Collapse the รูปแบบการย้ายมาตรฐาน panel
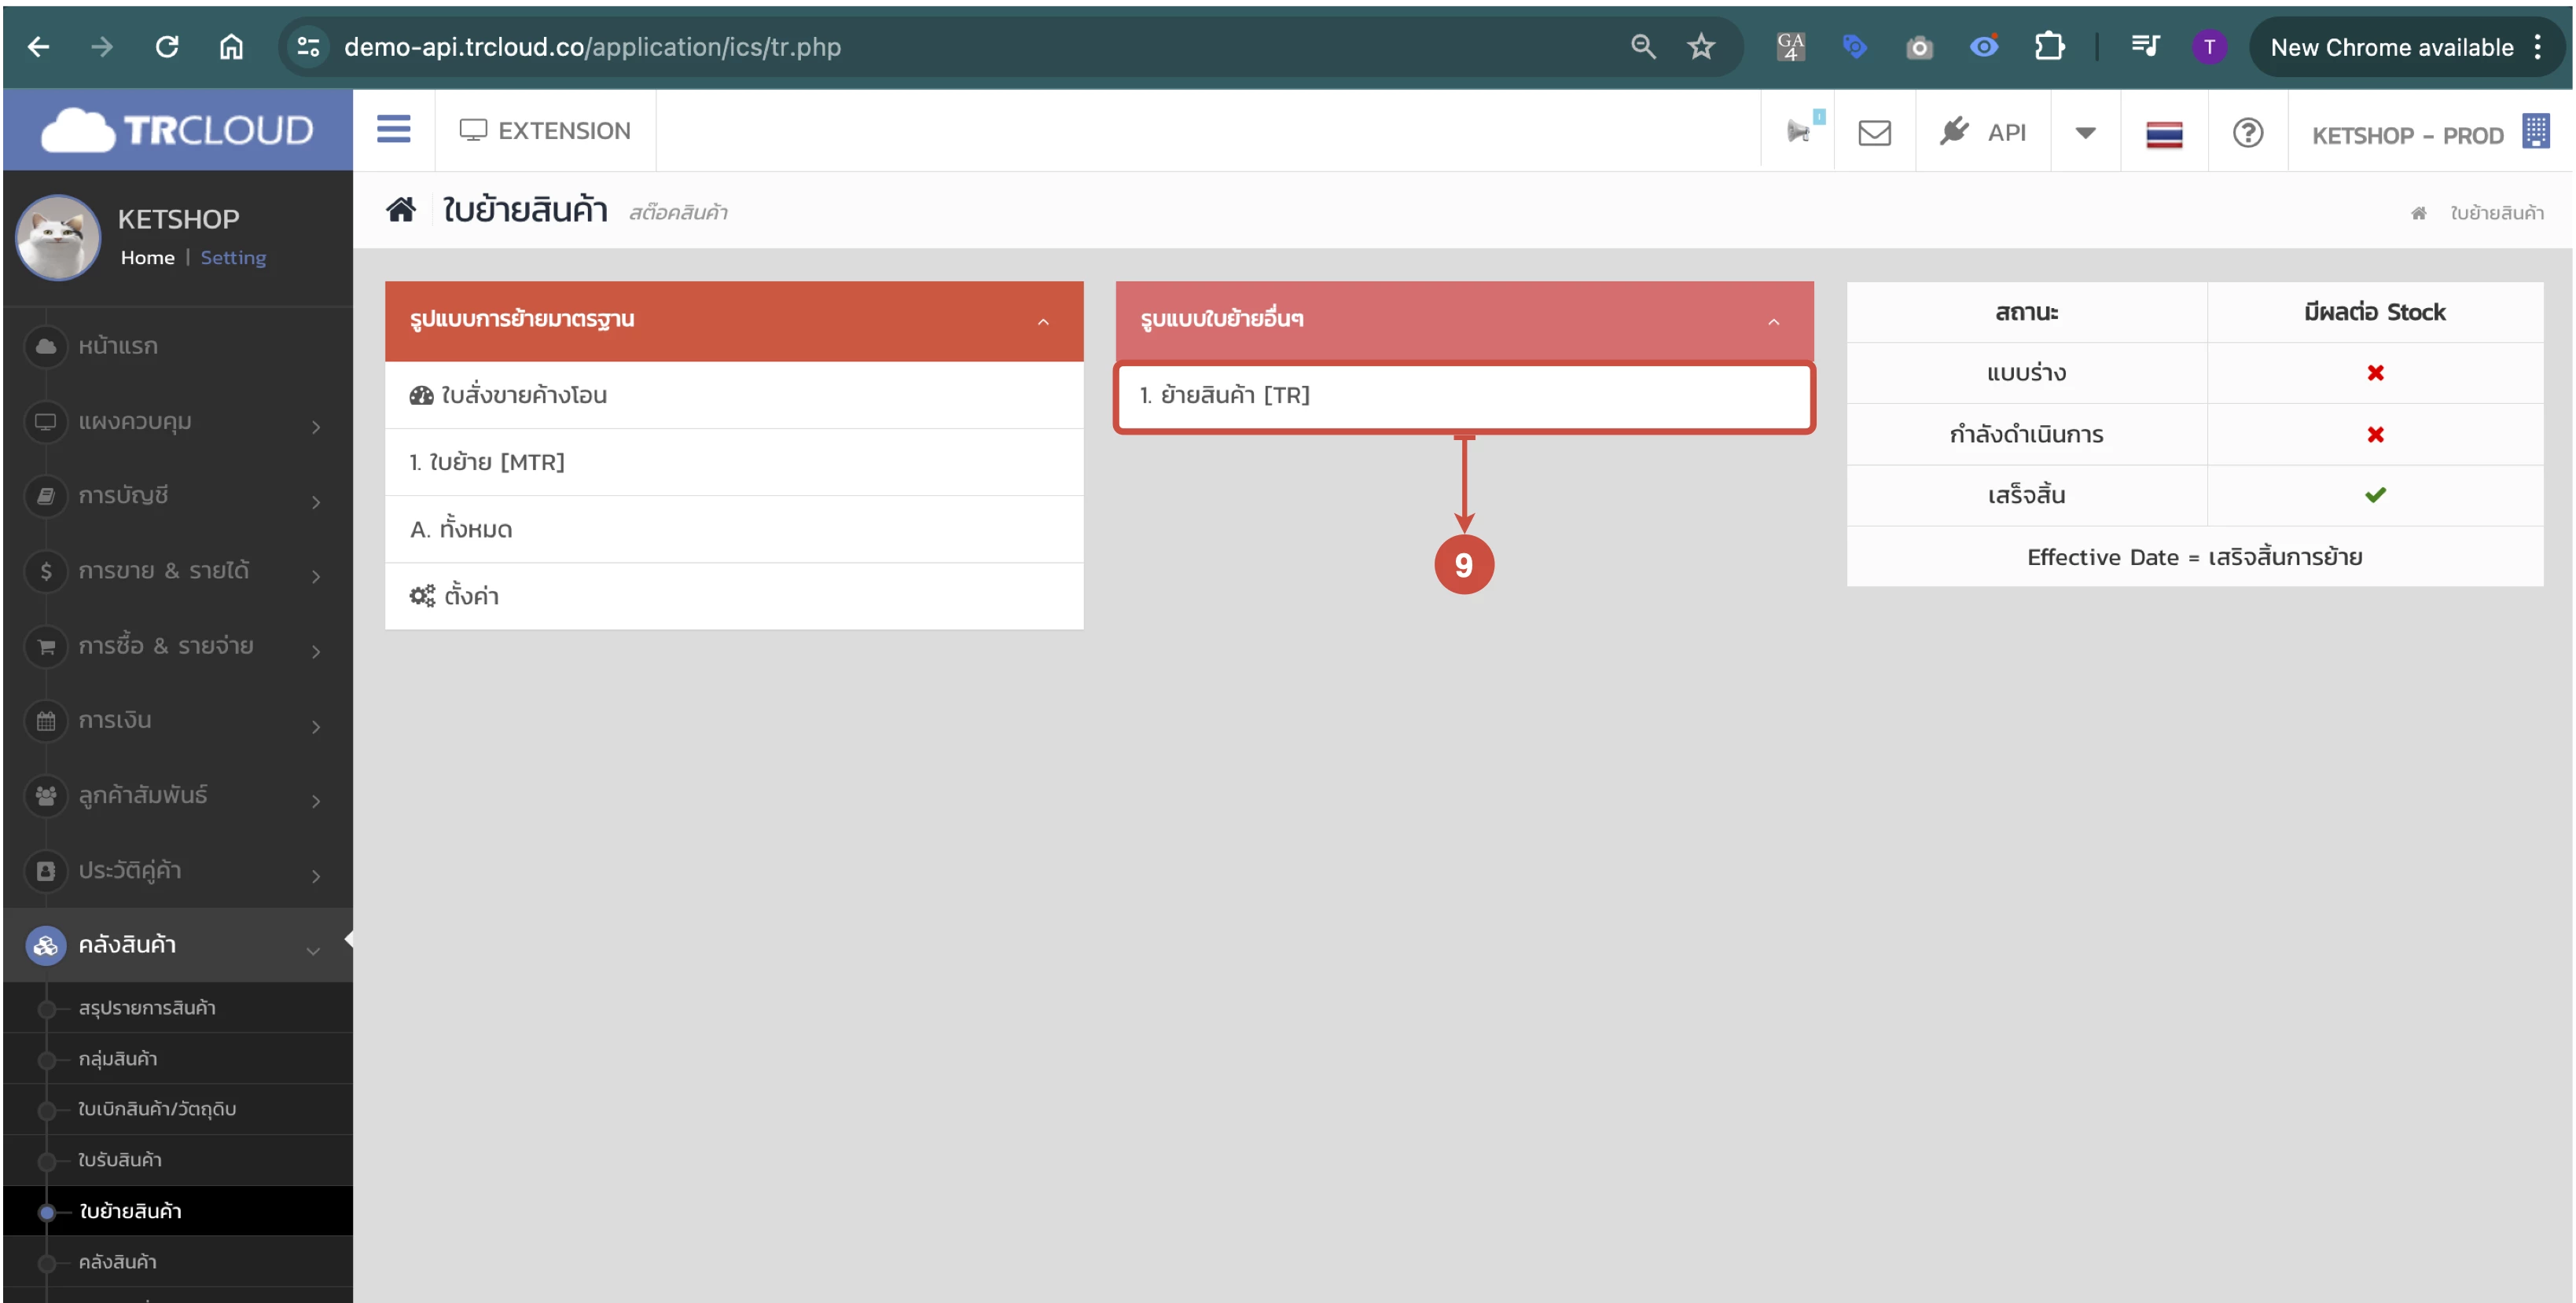This screenshot has width=2576, height=1303. pos(1042,322)
